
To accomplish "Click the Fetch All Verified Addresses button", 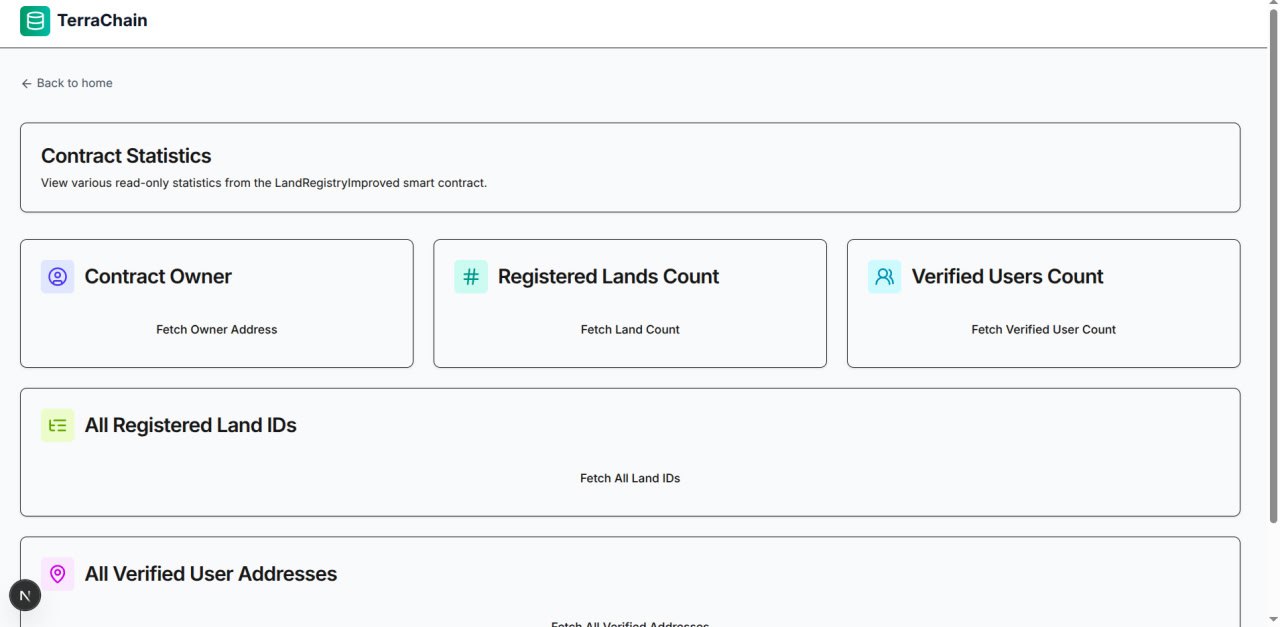I will pyautogui.click(x=630, y=624).
